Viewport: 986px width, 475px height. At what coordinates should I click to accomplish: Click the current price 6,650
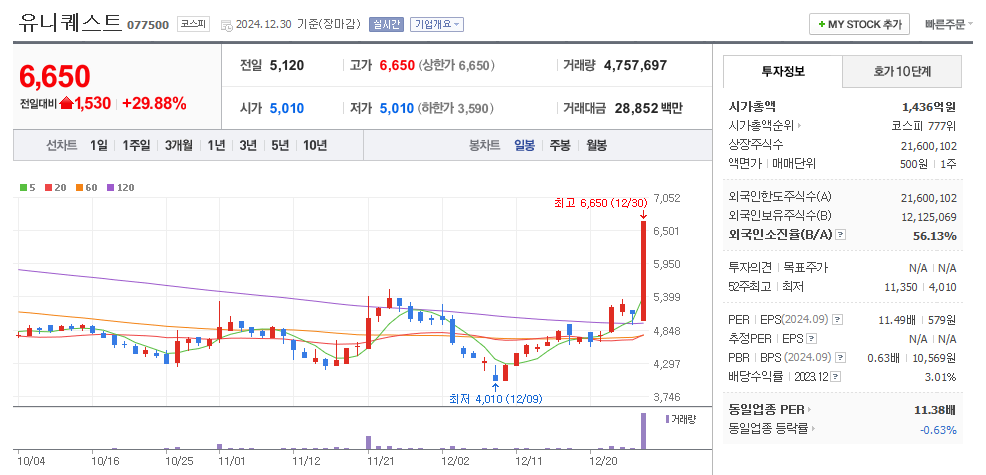click(x=55, y=76)
